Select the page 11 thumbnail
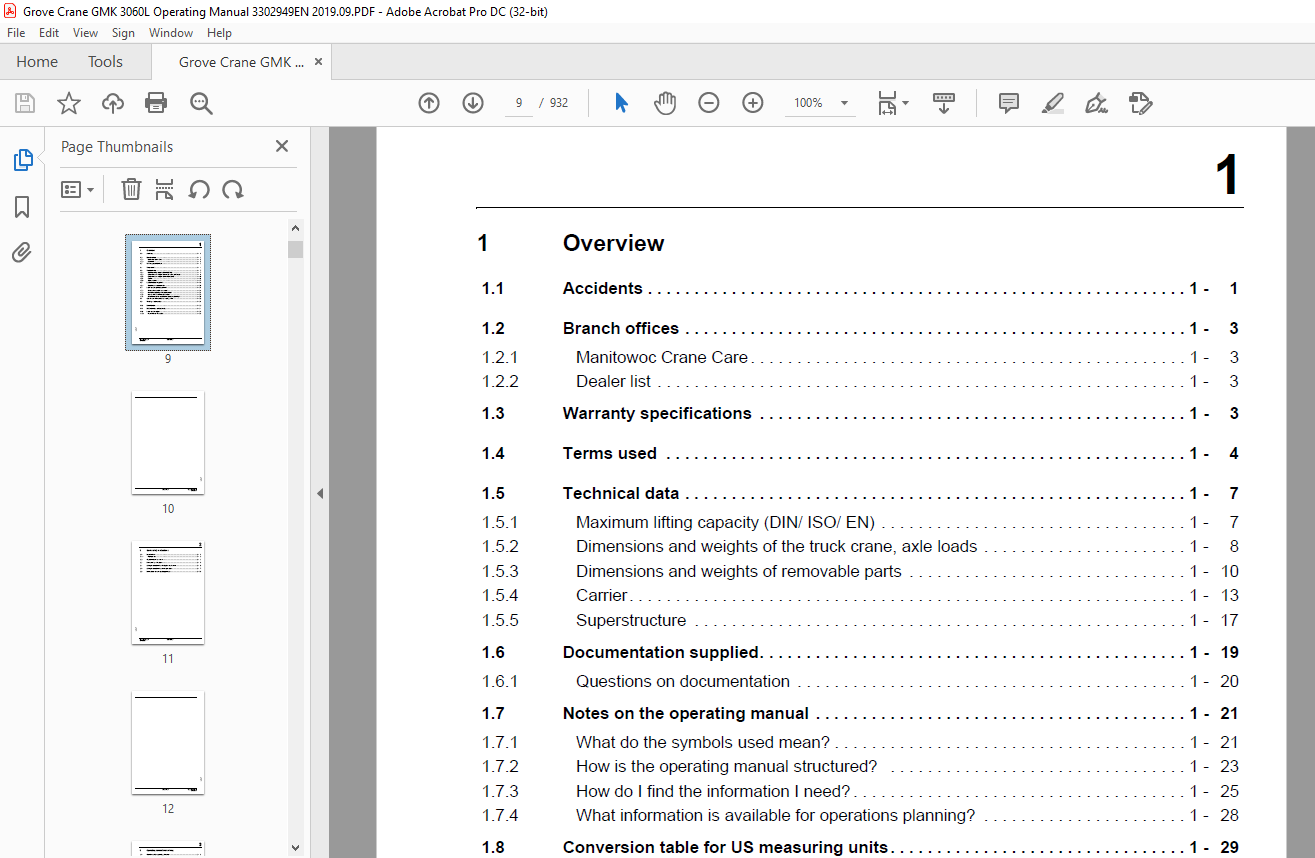1315x858 pixels. 168,593
